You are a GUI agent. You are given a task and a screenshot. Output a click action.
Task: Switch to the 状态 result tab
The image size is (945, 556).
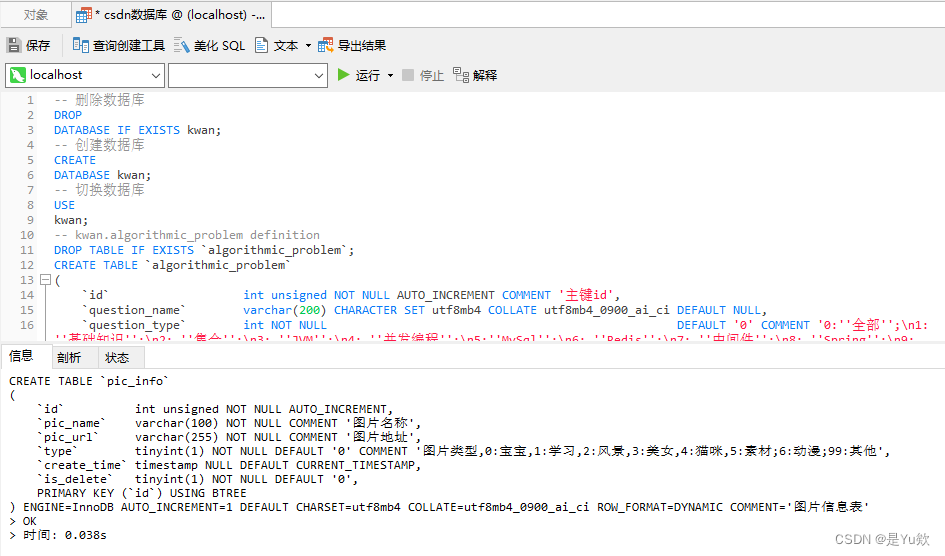(x=117, y=358)
